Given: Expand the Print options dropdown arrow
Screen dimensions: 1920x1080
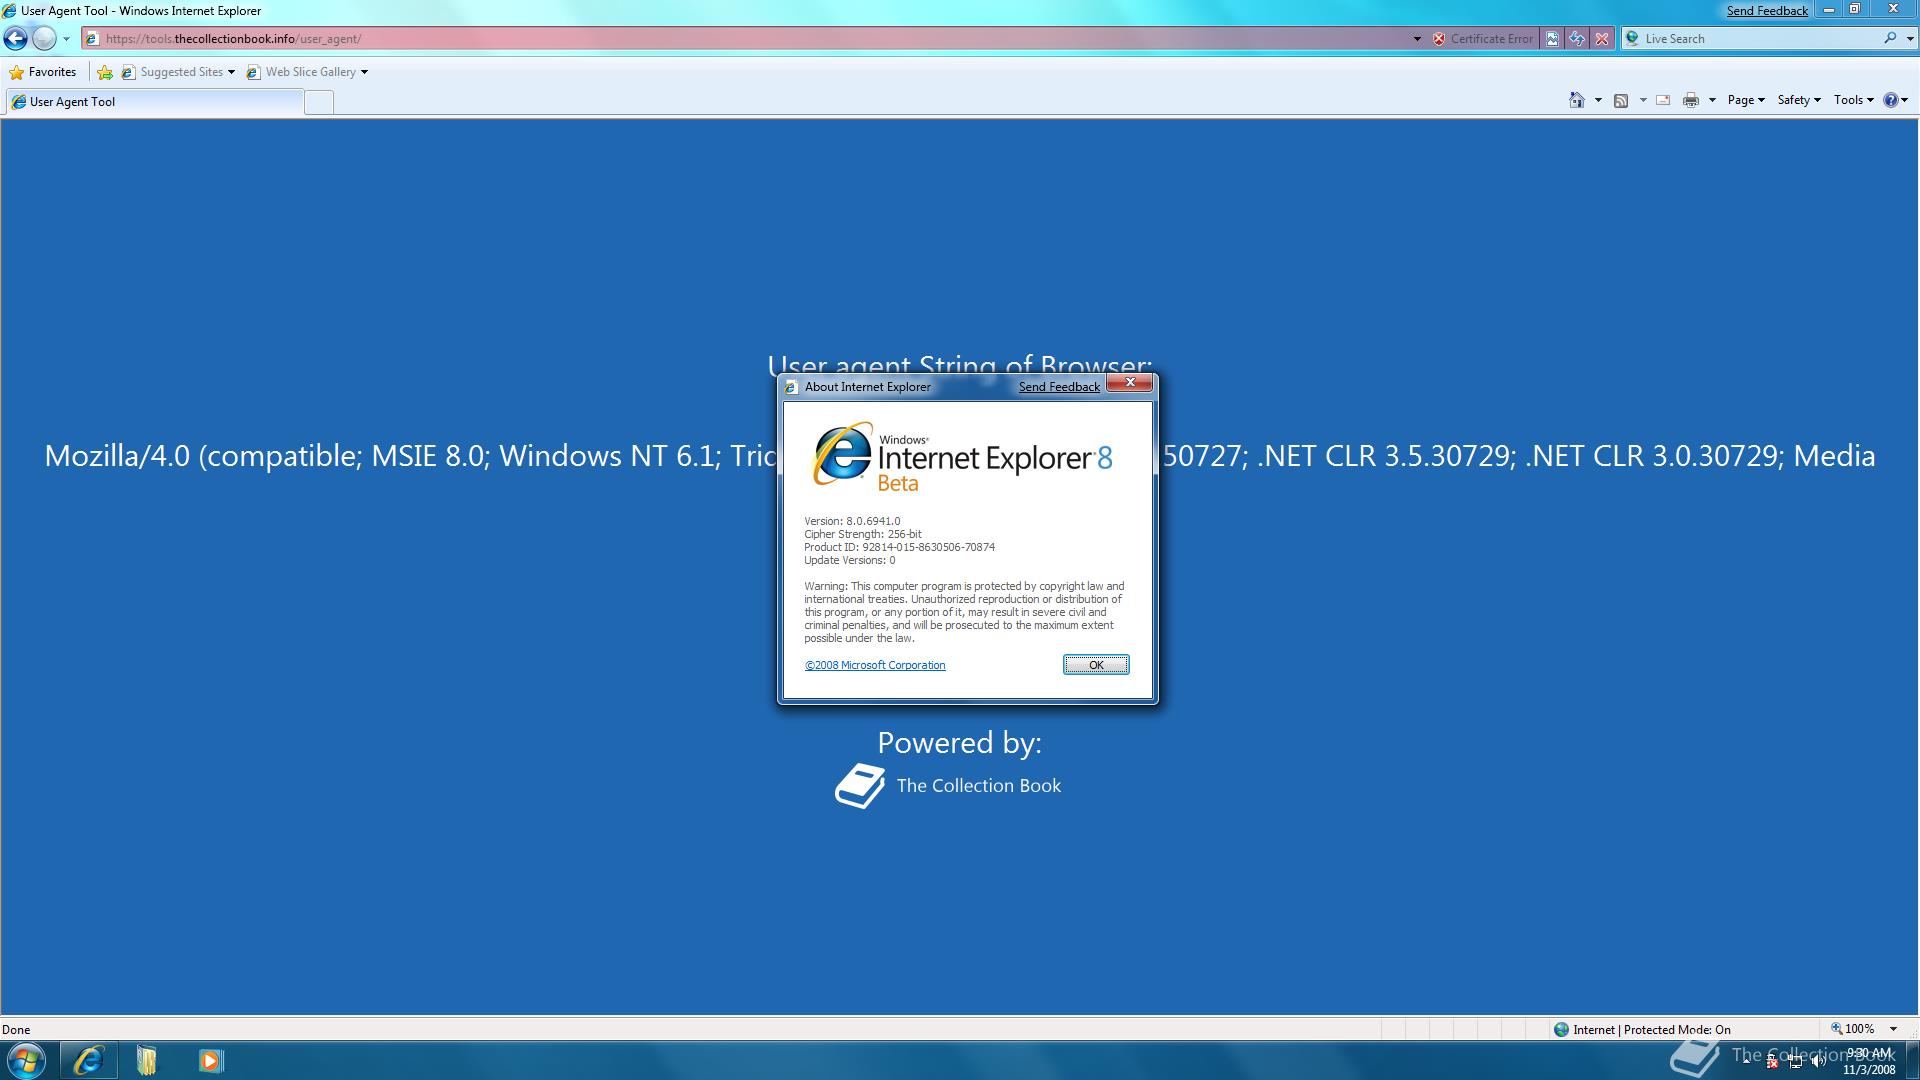Looking at the screenshot, I should click(x=1712, y=100).
